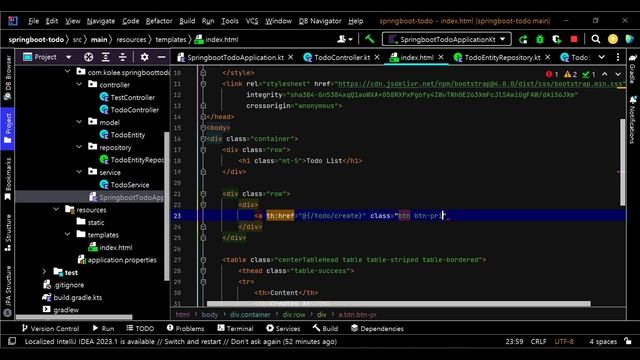
Task: Collapse the model package
Action: click(79, 122)
